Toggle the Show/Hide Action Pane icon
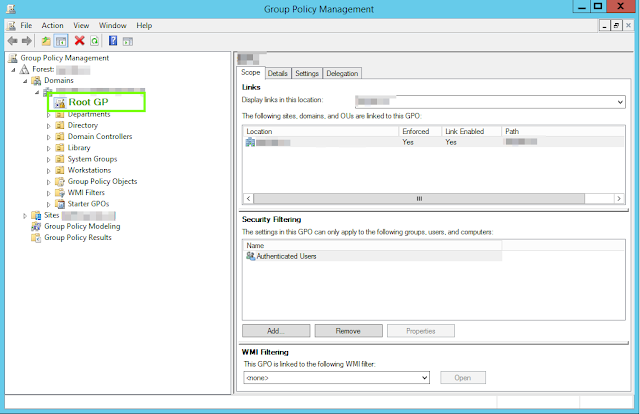Viewport: 640px width, 414px height. click(128, 41)
